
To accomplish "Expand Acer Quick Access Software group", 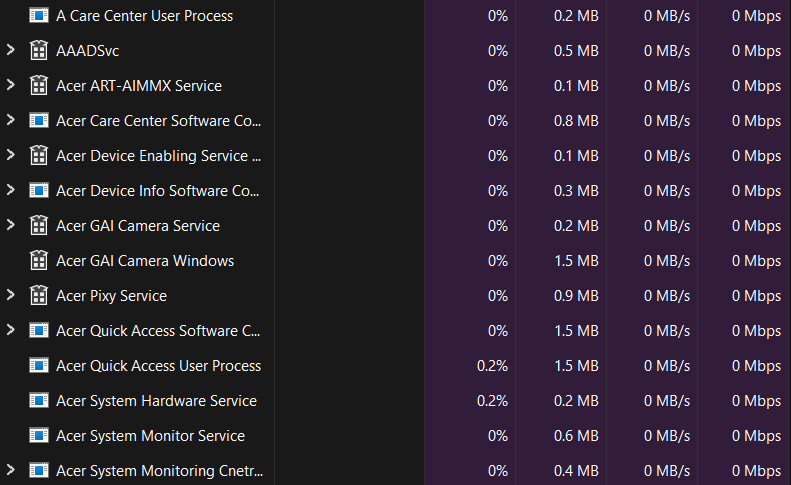I will click(x=10, y=330).
